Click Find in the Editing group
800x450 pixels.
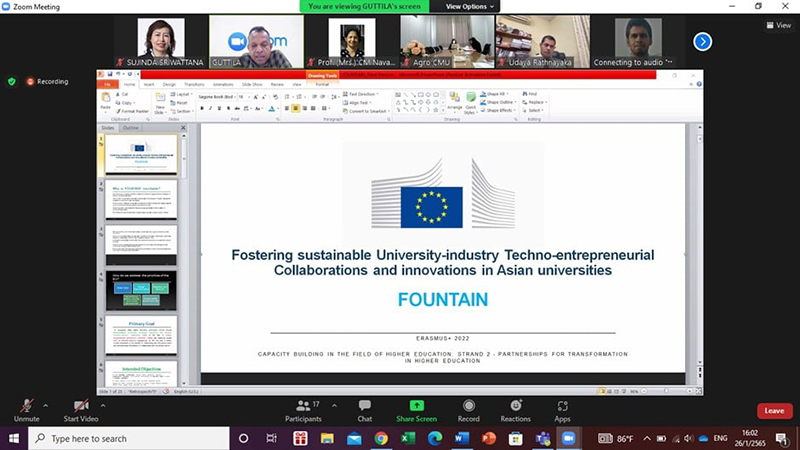pyautogui.click(x=530, y=94)
